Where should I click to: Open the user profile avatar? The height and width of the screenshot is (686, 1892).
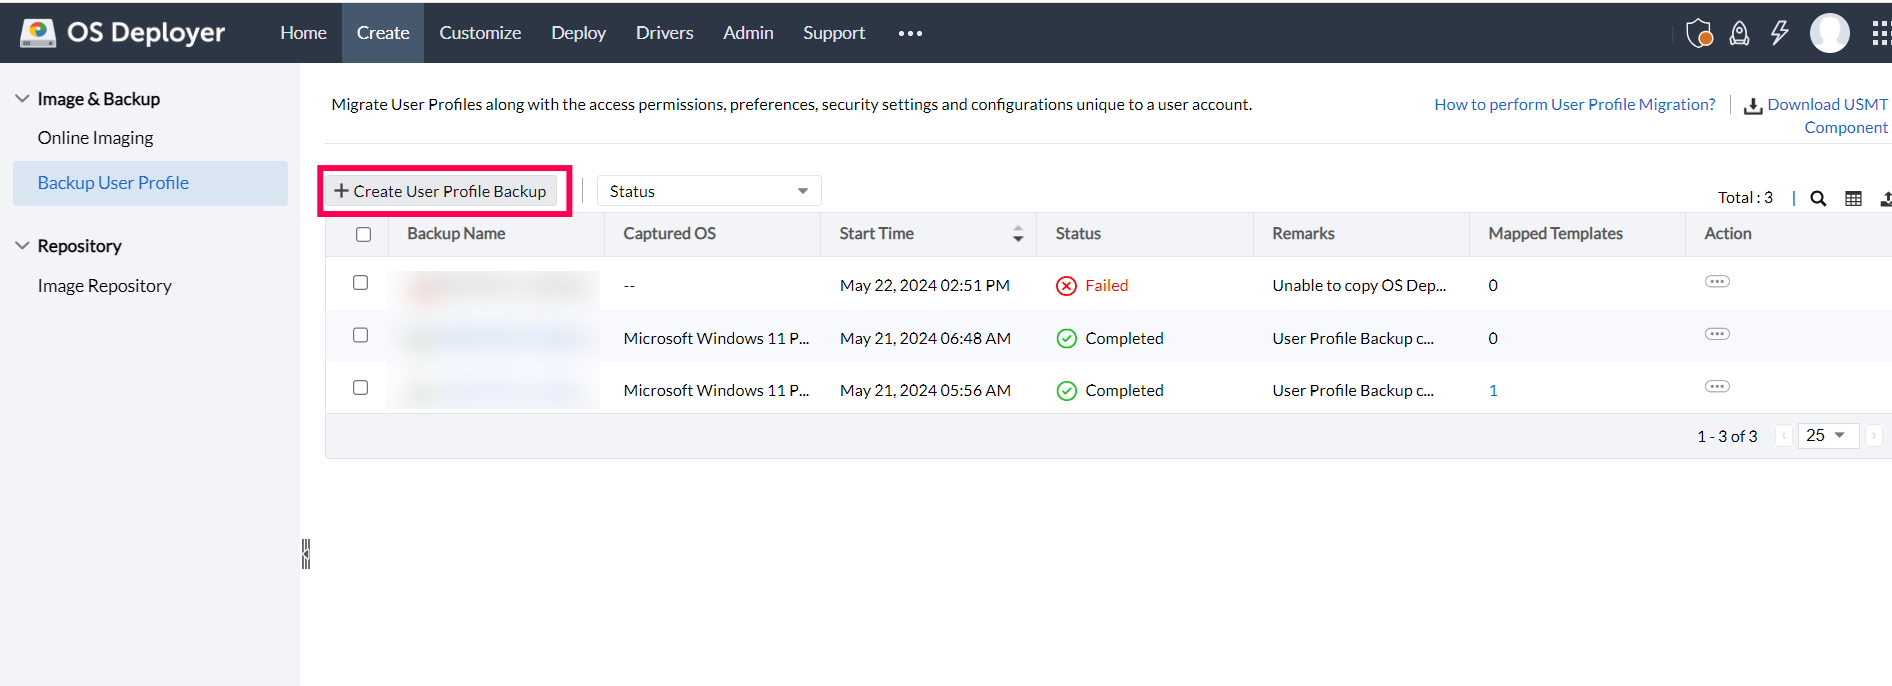coord(1829,33)
